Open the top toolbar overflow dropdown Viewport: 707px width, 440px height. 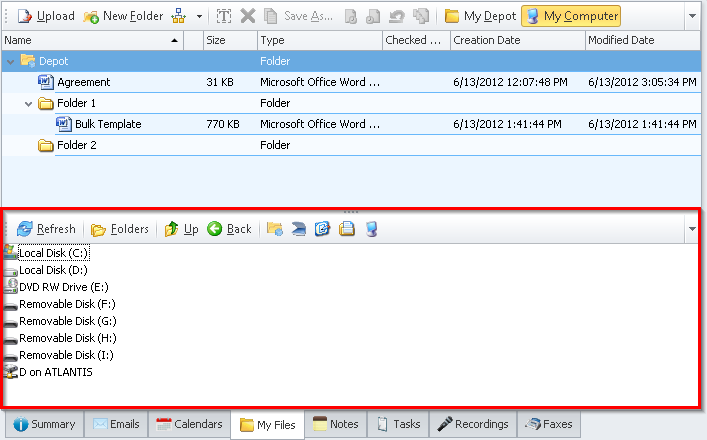(x=693, y=16)
